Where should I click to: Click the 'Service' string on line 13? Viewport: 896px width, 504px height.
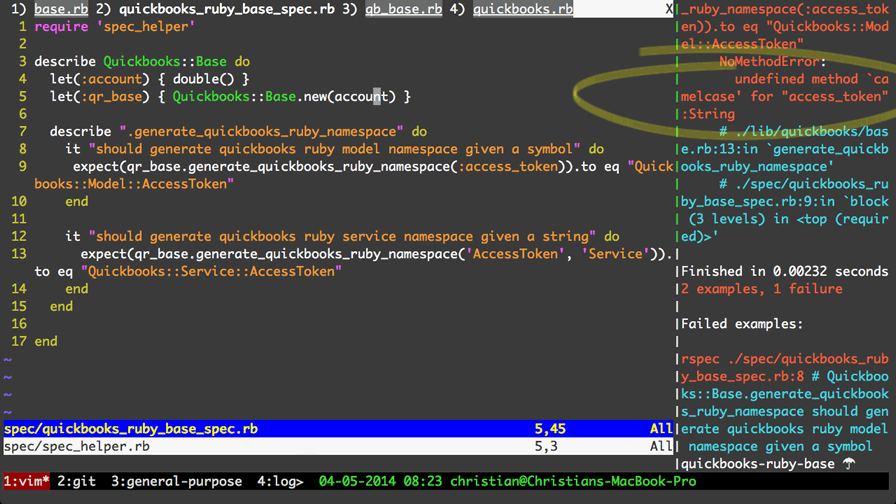pyautogui.click(x=615, y=254)
